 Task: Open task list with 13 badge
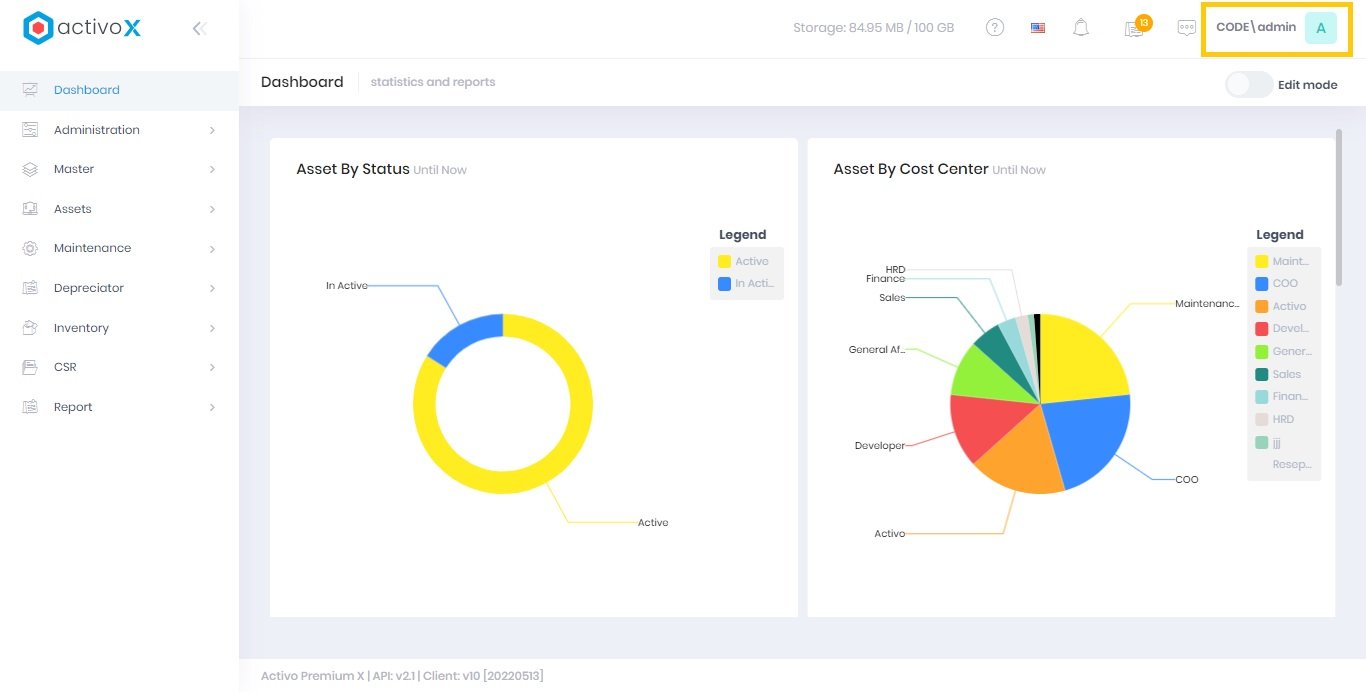(x=1135, y=28)
